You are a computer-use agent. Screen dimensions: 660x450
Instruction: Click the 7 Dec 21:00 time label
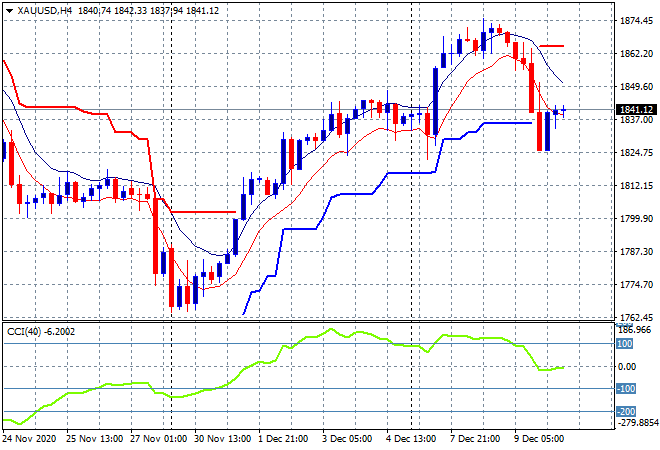475,439
